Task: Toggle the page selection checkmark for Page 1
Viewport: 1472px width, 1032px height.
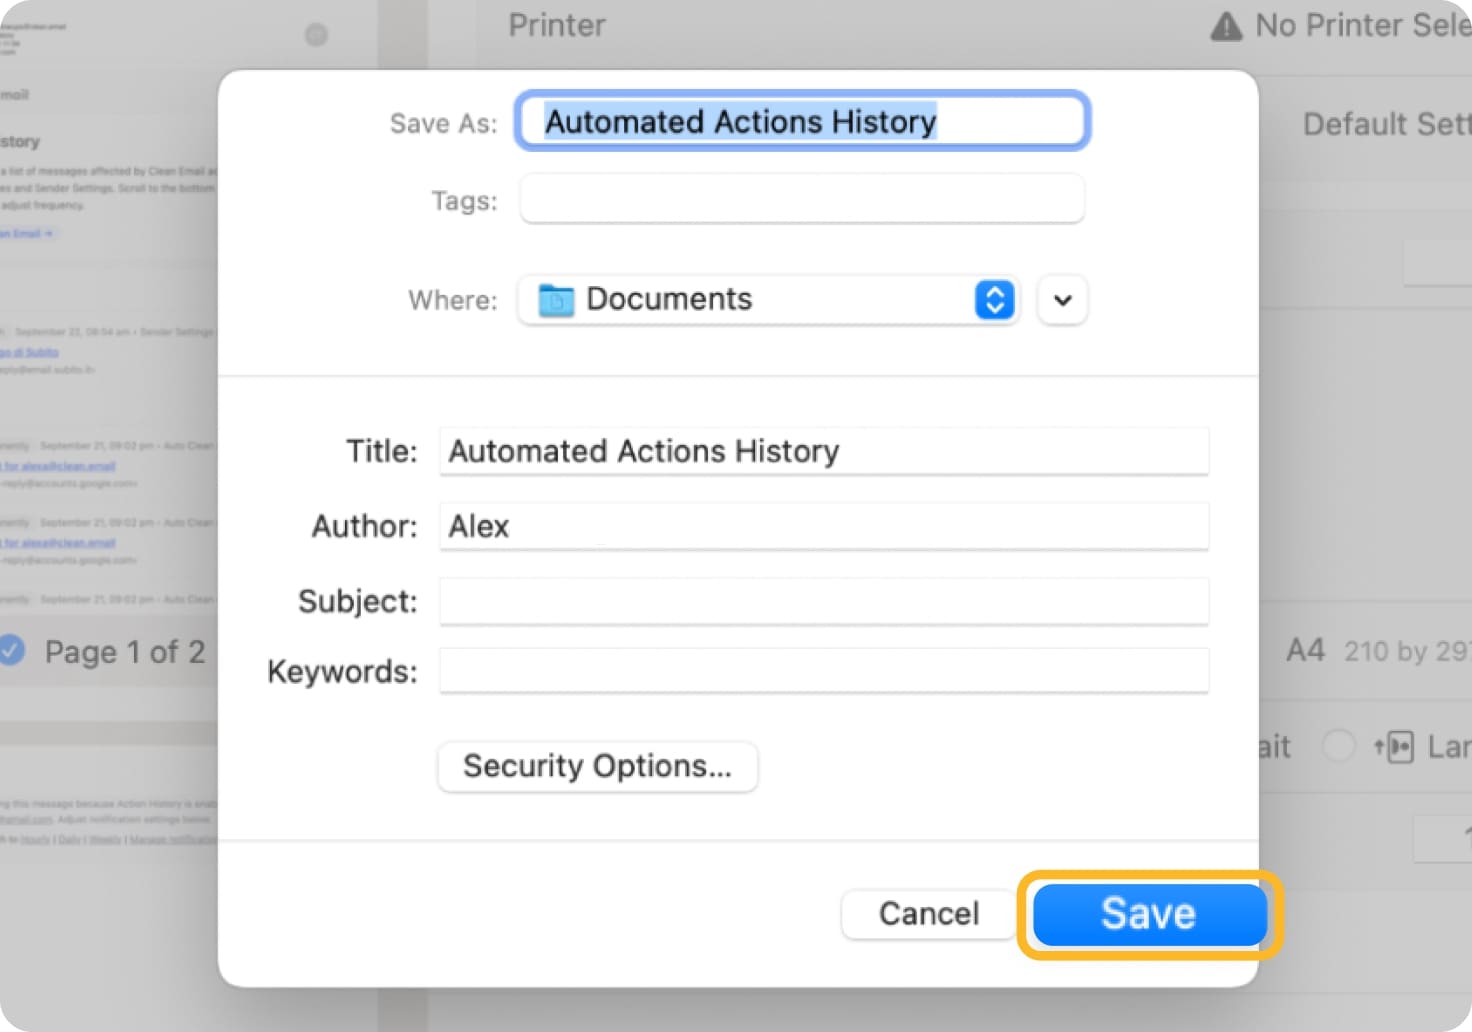Action: click(x=13, y=651)
